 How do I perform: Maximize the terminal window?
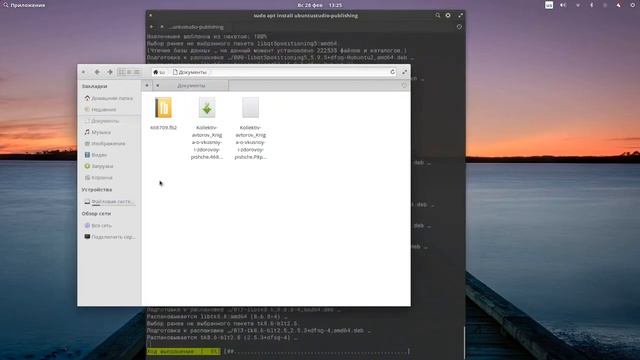click(460, 16)
